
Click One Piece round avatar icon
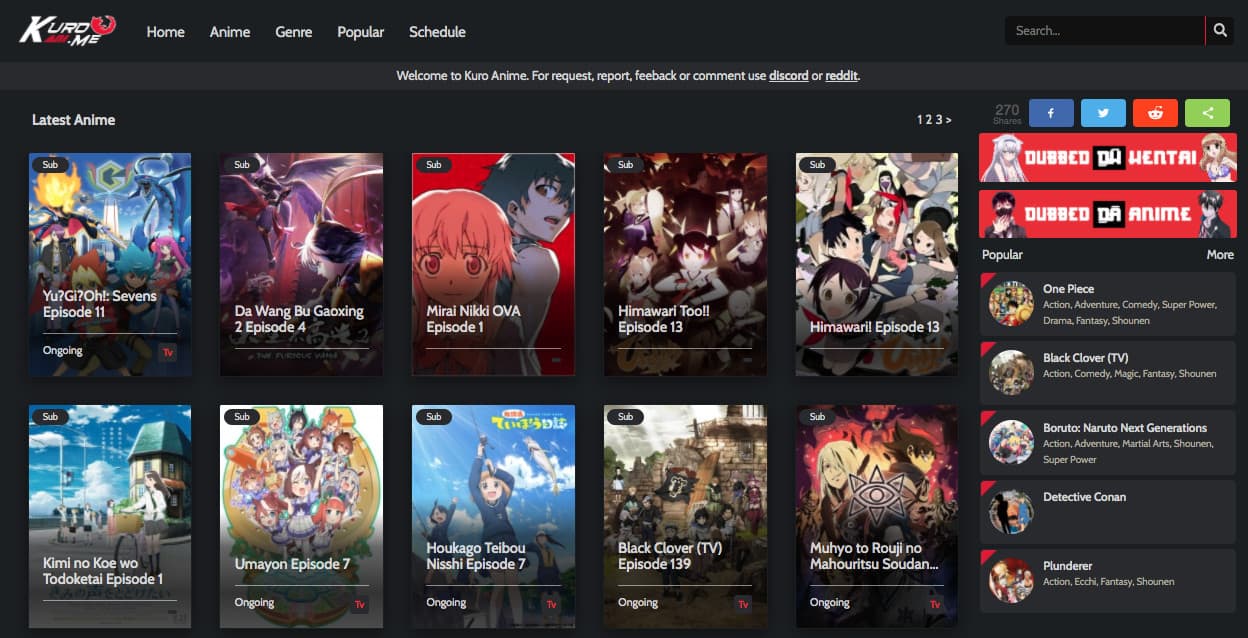tap(1011, 303)
